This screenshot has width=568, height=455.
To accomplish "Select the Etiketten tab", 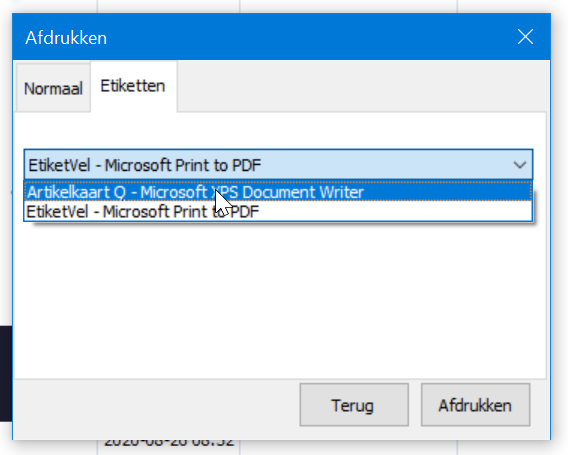I will point(133,86).
